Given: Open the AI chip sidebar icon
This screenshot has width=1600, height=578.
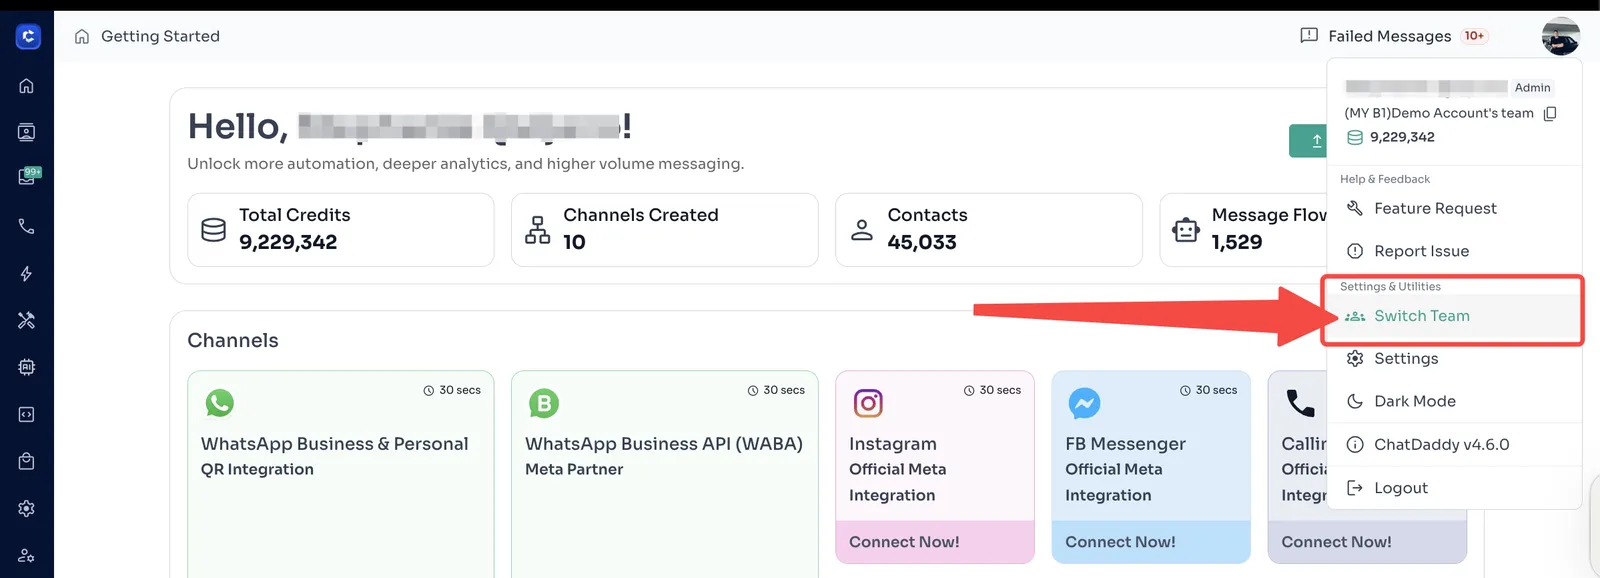Looking at the screenshot, I should pos(27,367).
